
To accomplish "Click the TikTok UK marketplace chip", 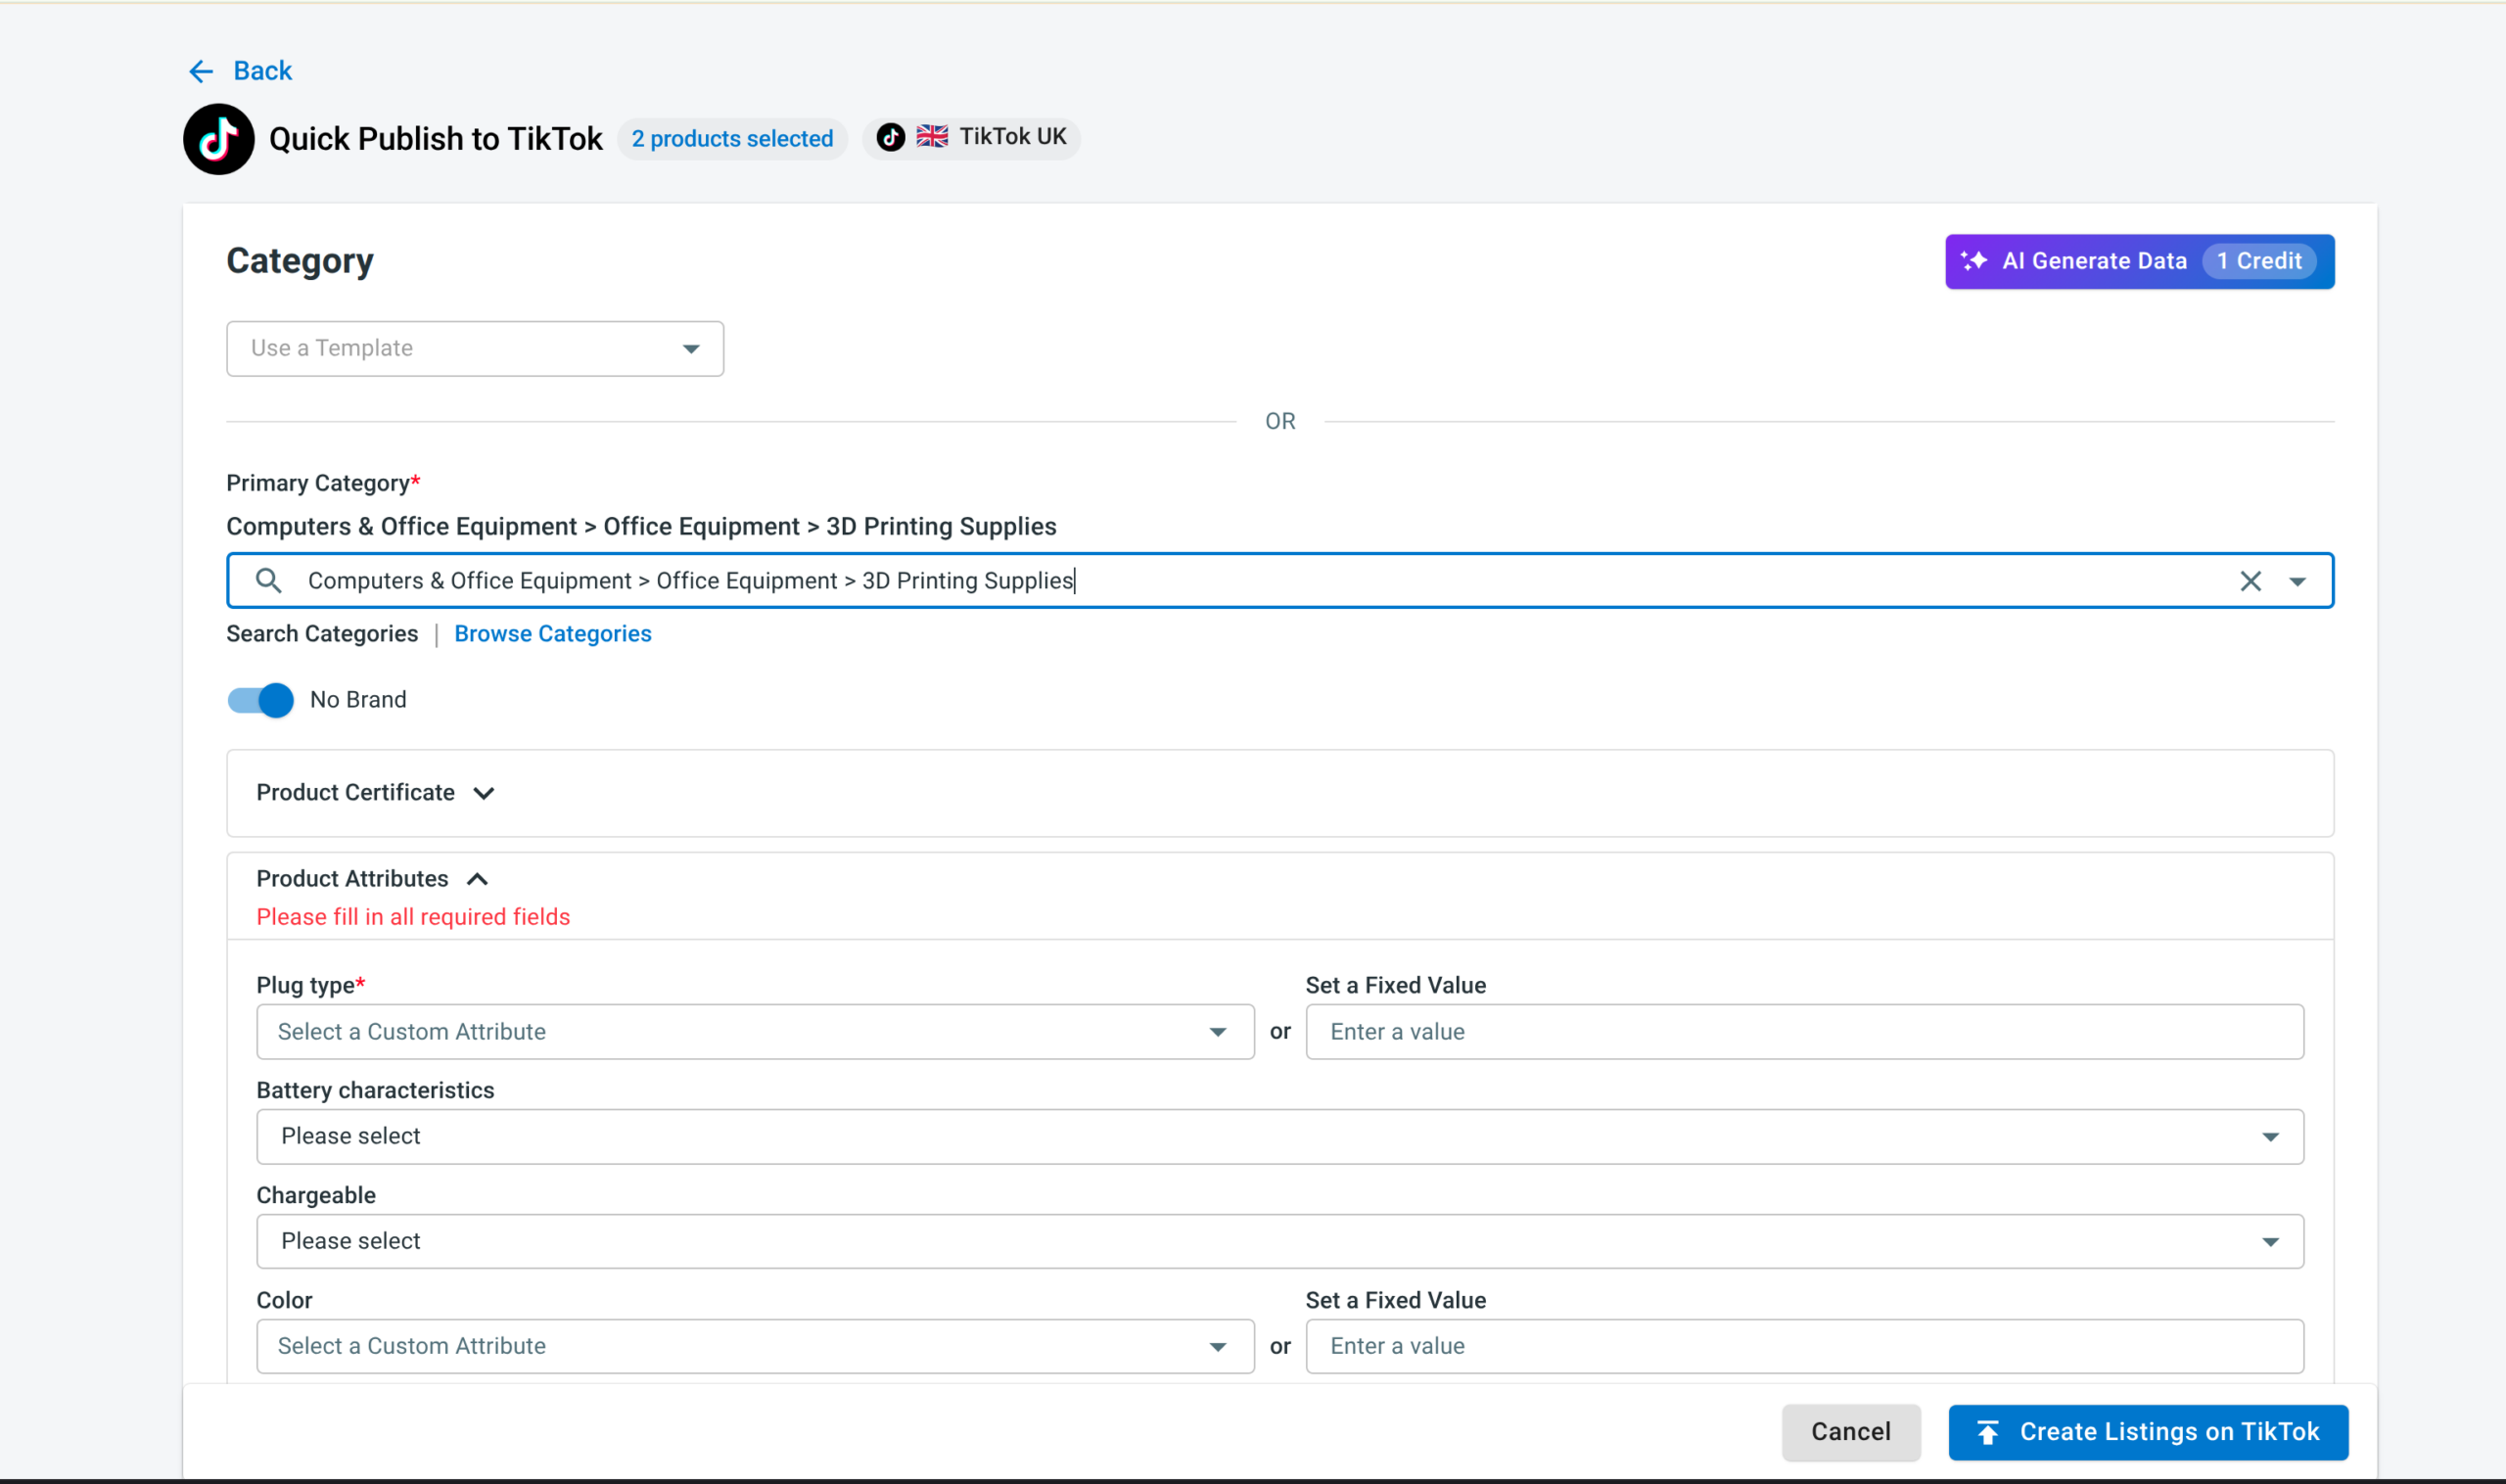I will [x=971, y=137].
